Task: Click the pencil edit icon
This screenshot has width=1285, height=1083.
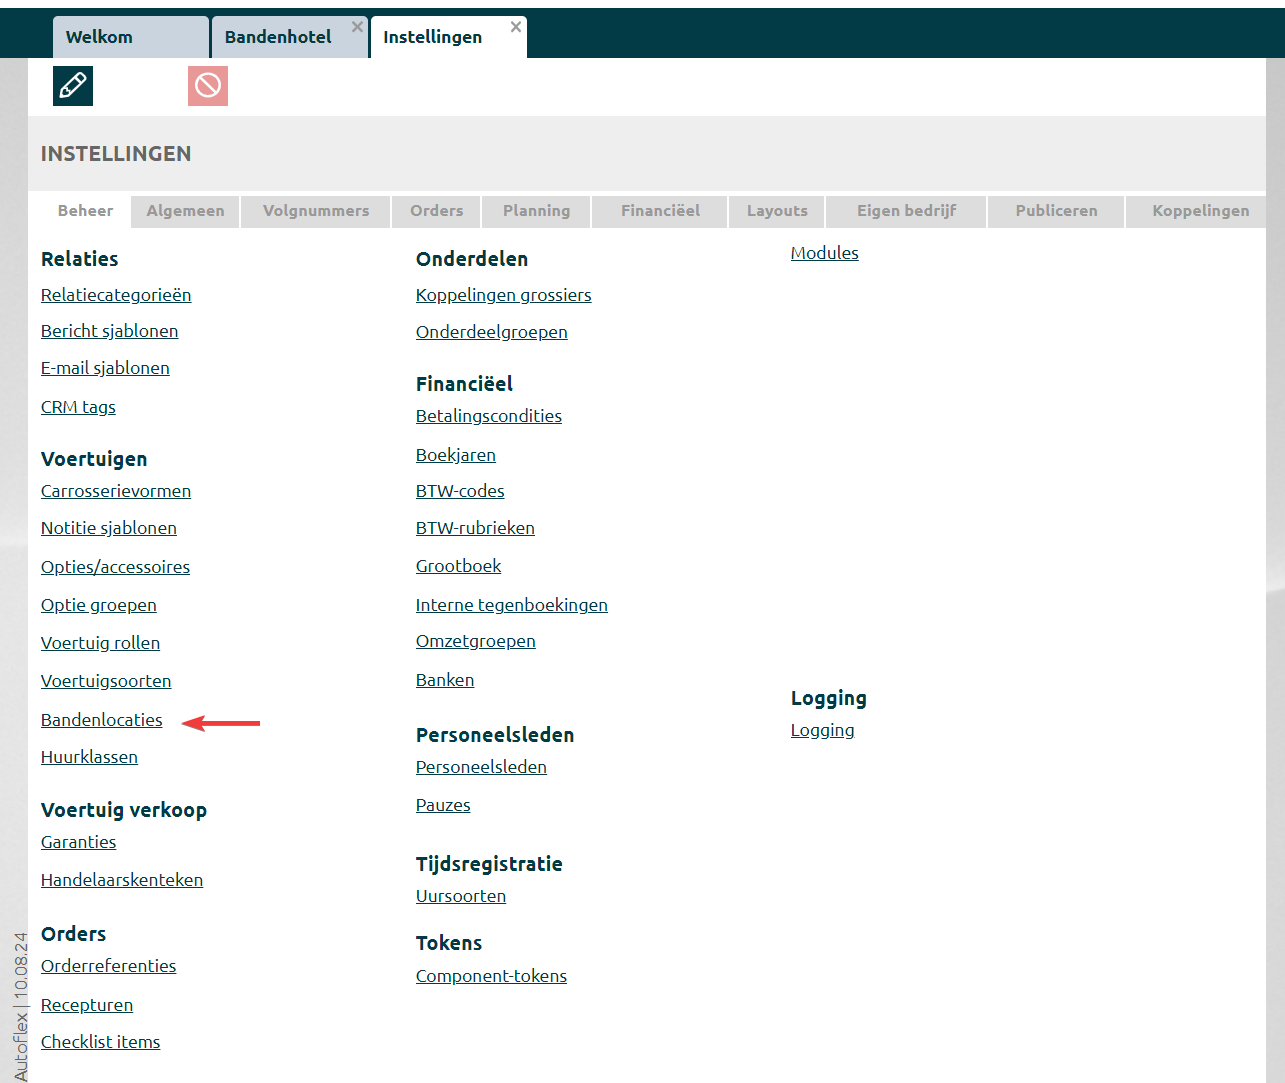Action: pyautogui.click(x=73, y=86)
